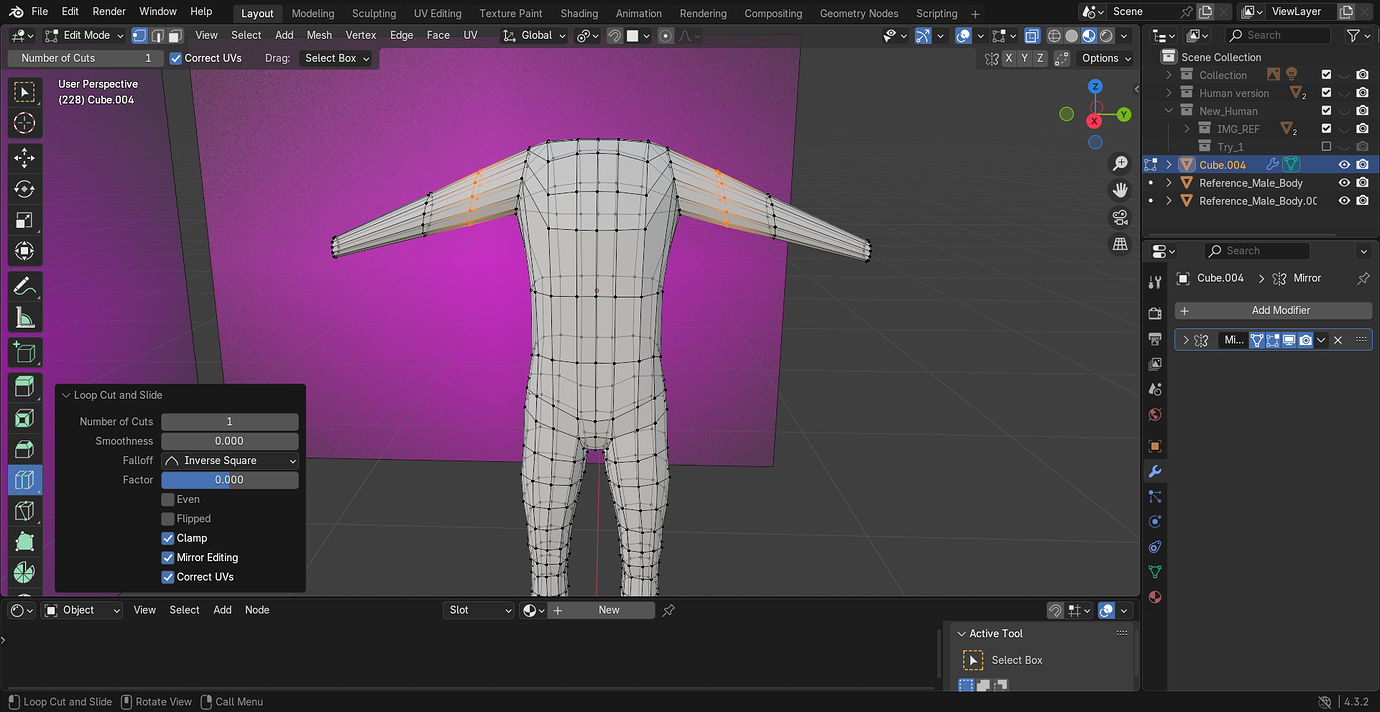Open the Output properties tab

coord(1155,339)
